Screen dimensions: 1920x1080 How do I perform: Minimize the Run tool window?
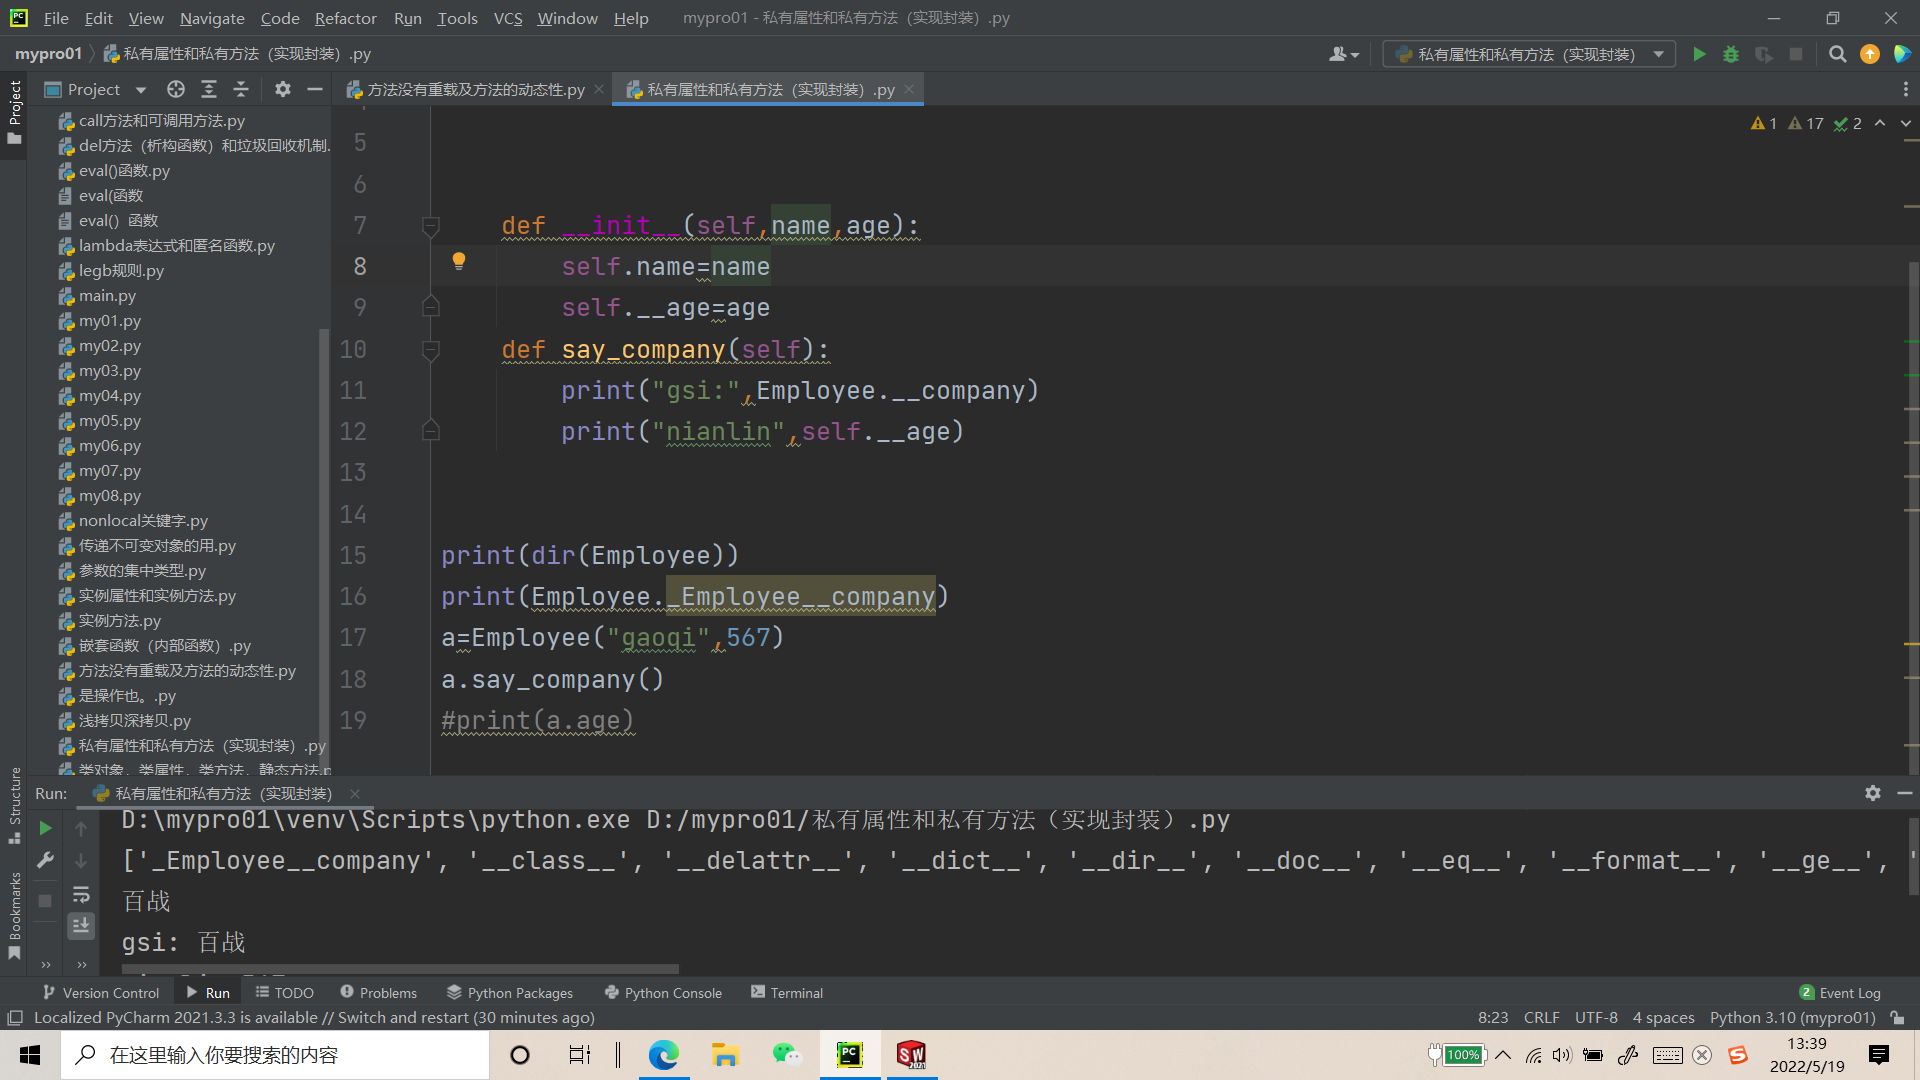click(1905, 793)
